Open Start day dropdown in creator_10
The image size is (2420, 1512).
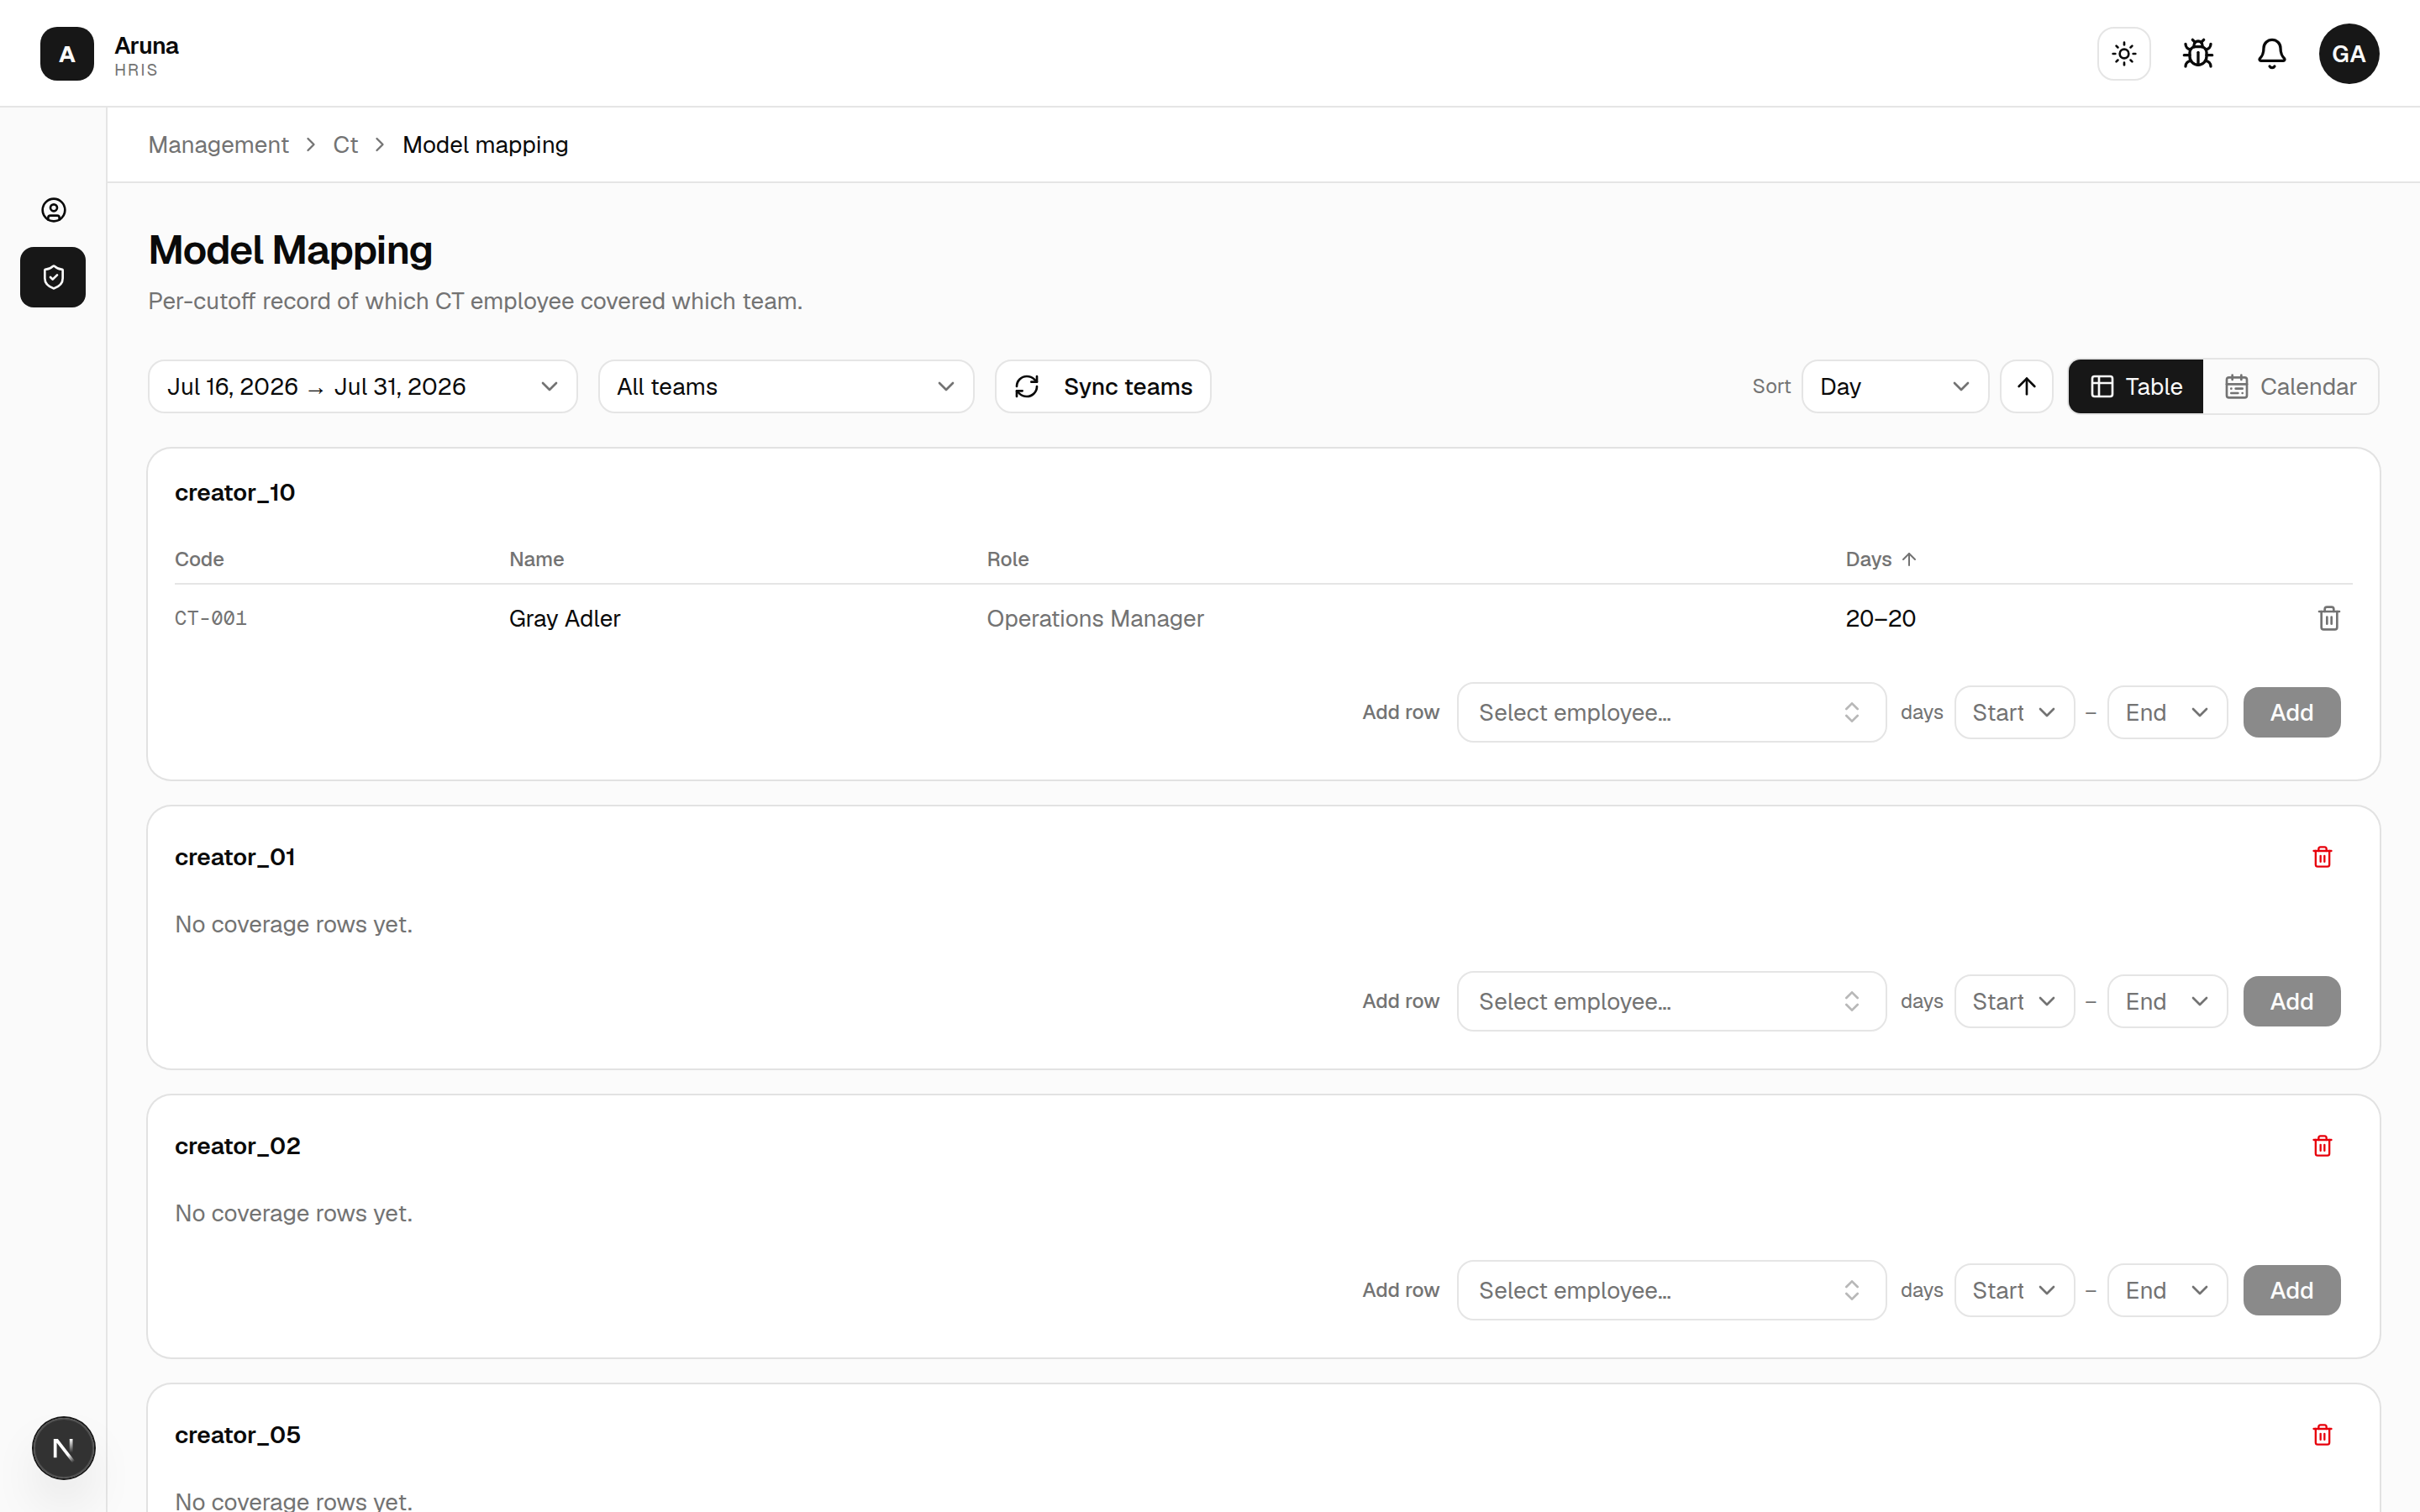(x=2014, y=713)
